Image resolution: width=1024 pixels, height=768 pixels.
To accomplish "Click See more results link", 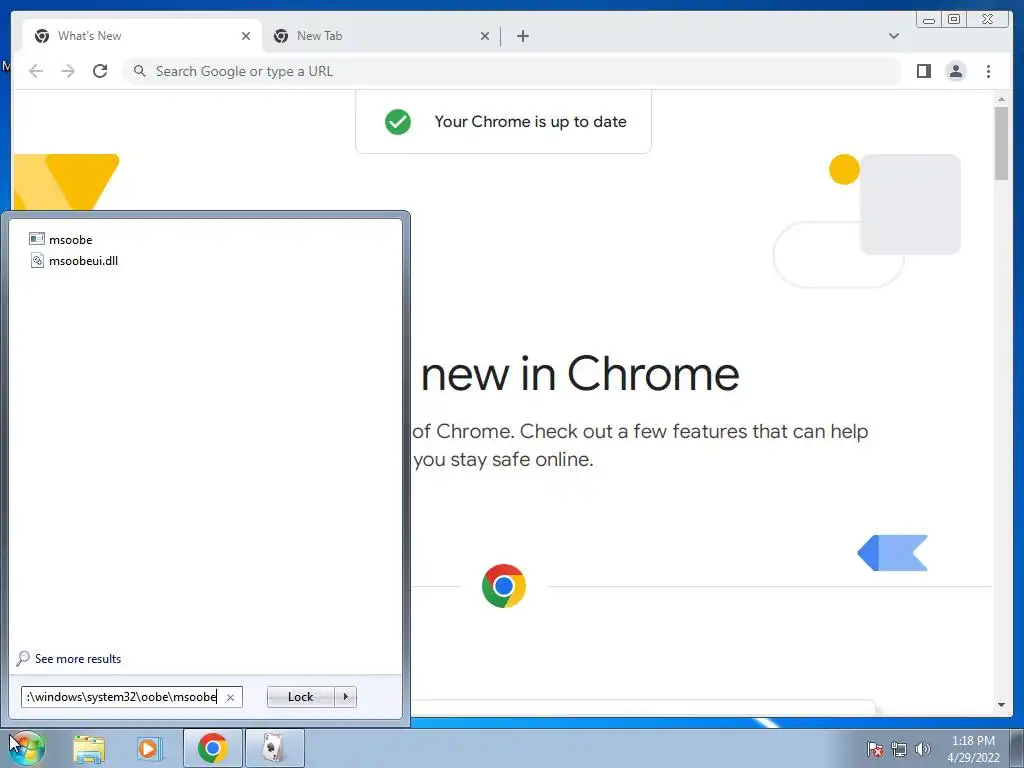I will click(78, 659).
